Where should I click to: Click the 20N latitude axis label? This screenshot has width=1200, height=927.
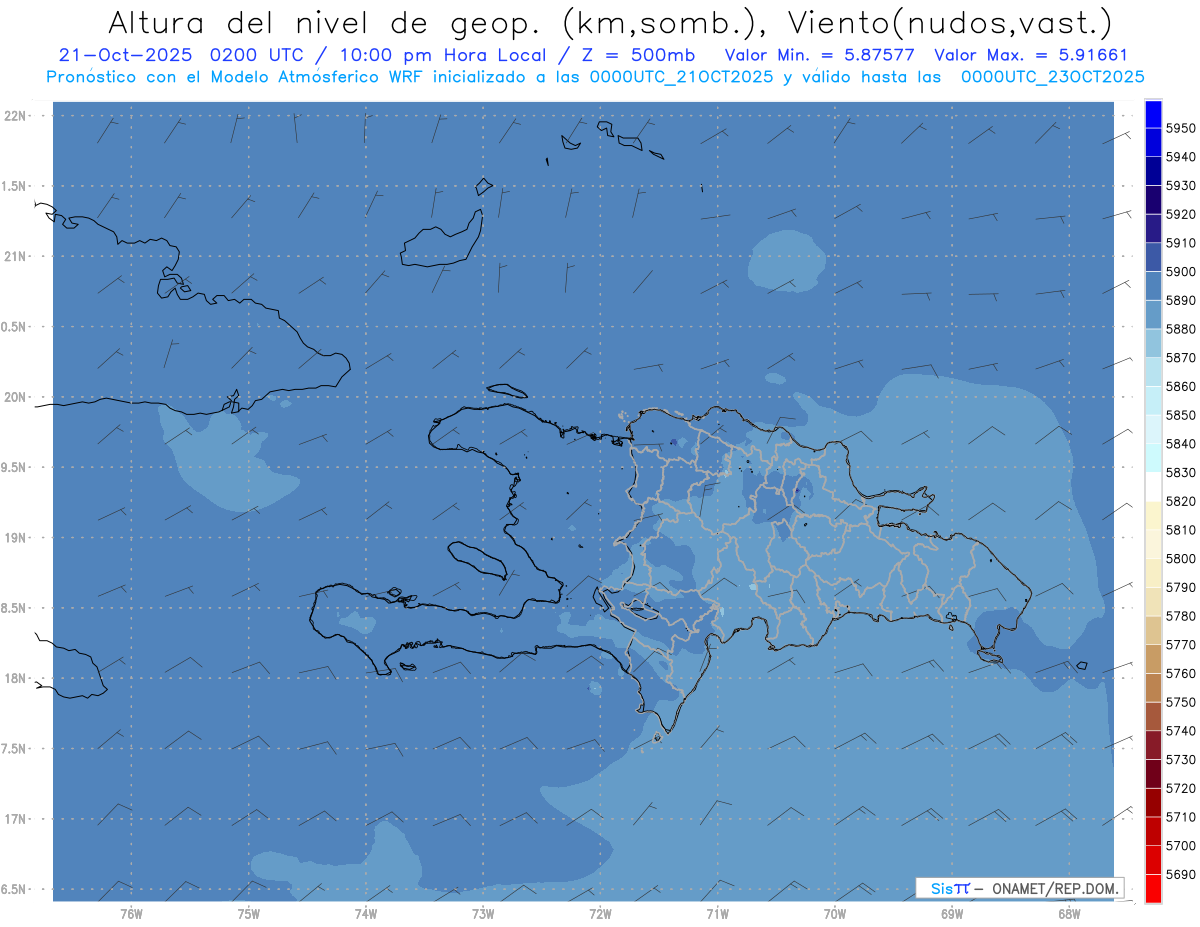14,397
